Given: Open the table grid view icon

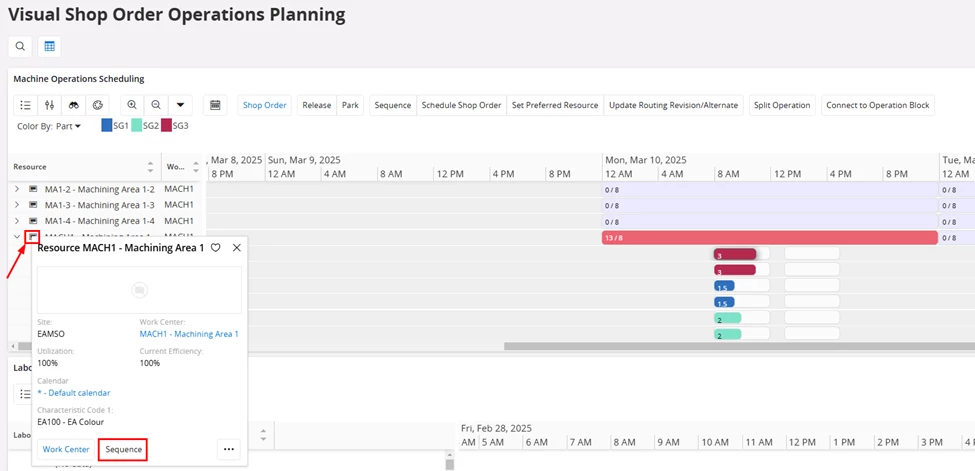Looking at the screenshot, I should coord(49,46).
